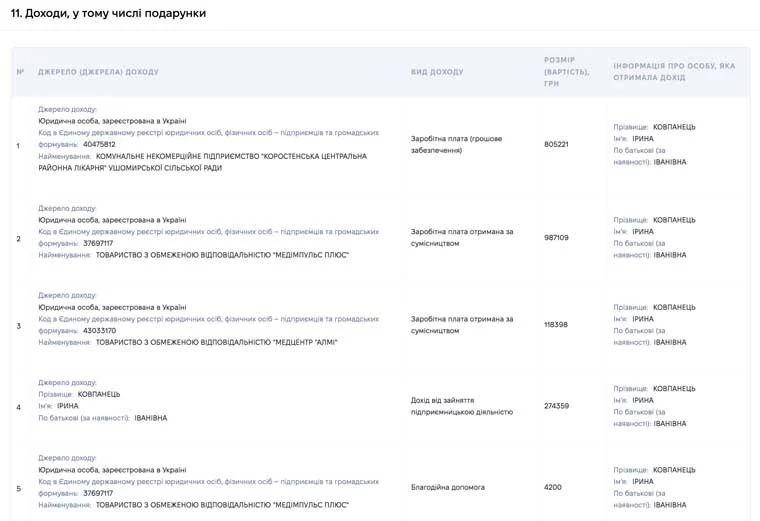Click patronymic 'Іванівна' in row 4 source column
This screenshot has height=521, width=760.
click(151, 418)
